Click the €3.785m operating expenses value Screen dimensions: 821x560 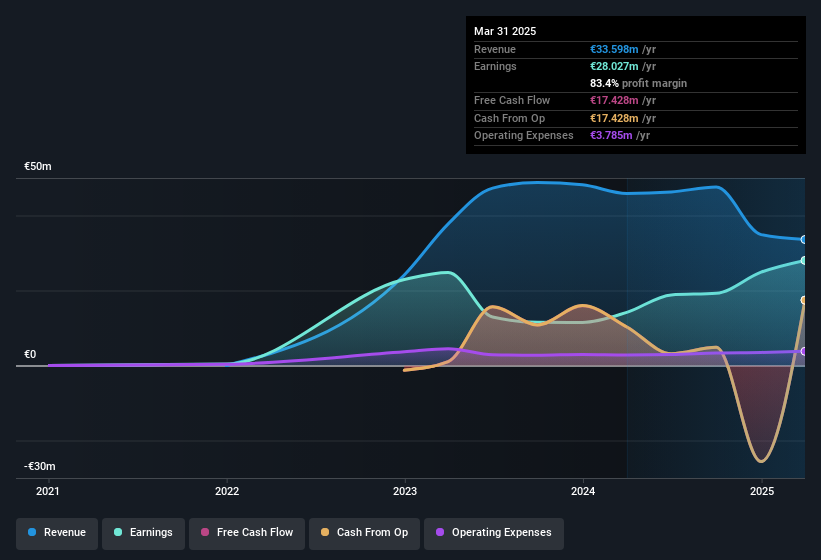coord(611,135)
